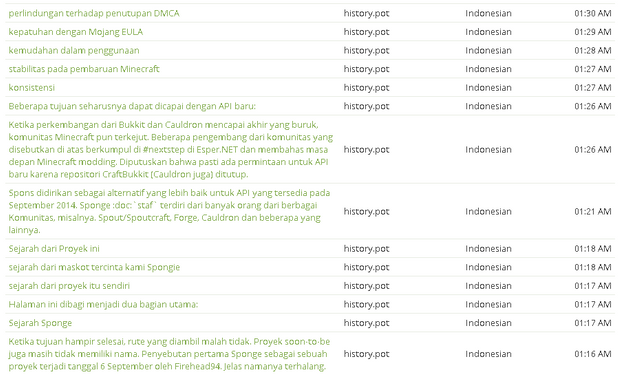Open translation 'kepatuhan dengan Mojang EULA'
The width and height of the screenshot is (640, 380).
point(76,32)
